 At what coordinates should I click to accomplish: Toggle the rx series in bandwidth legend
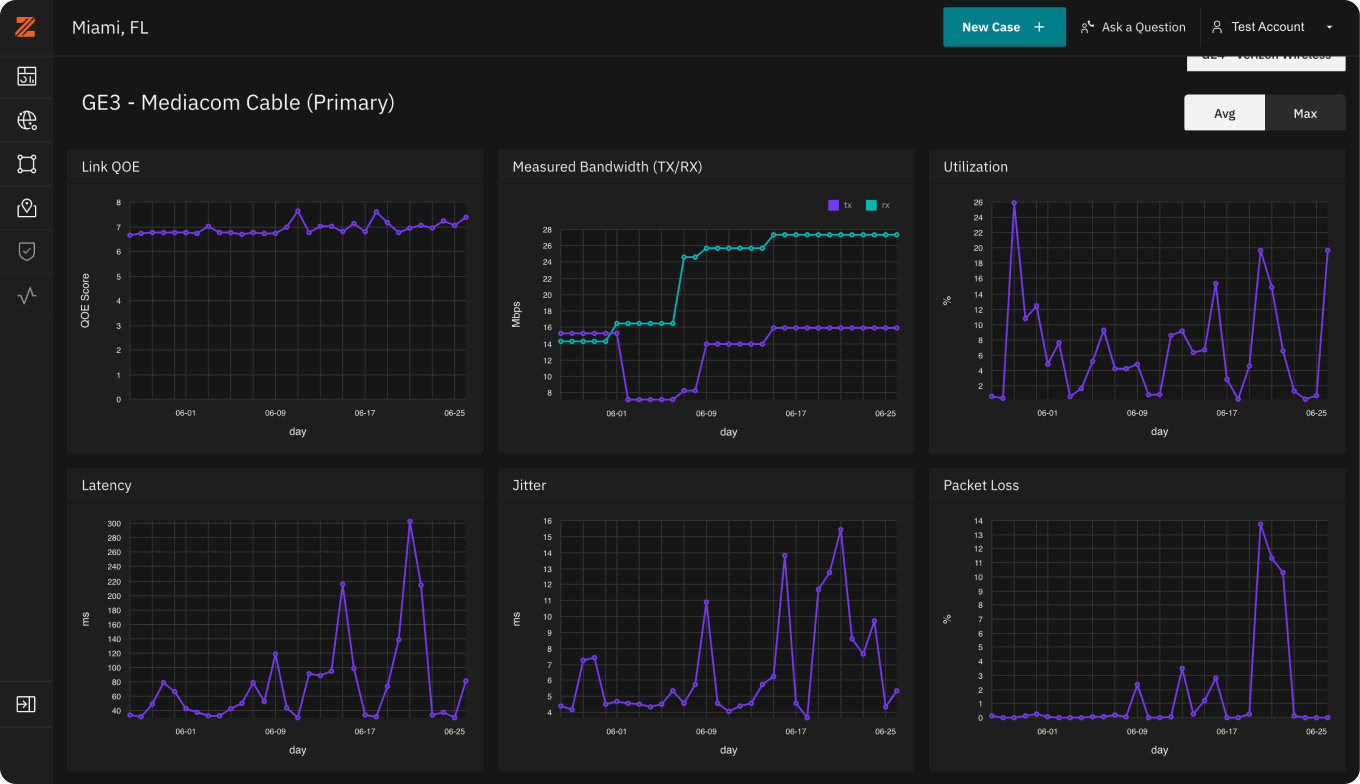877,205
